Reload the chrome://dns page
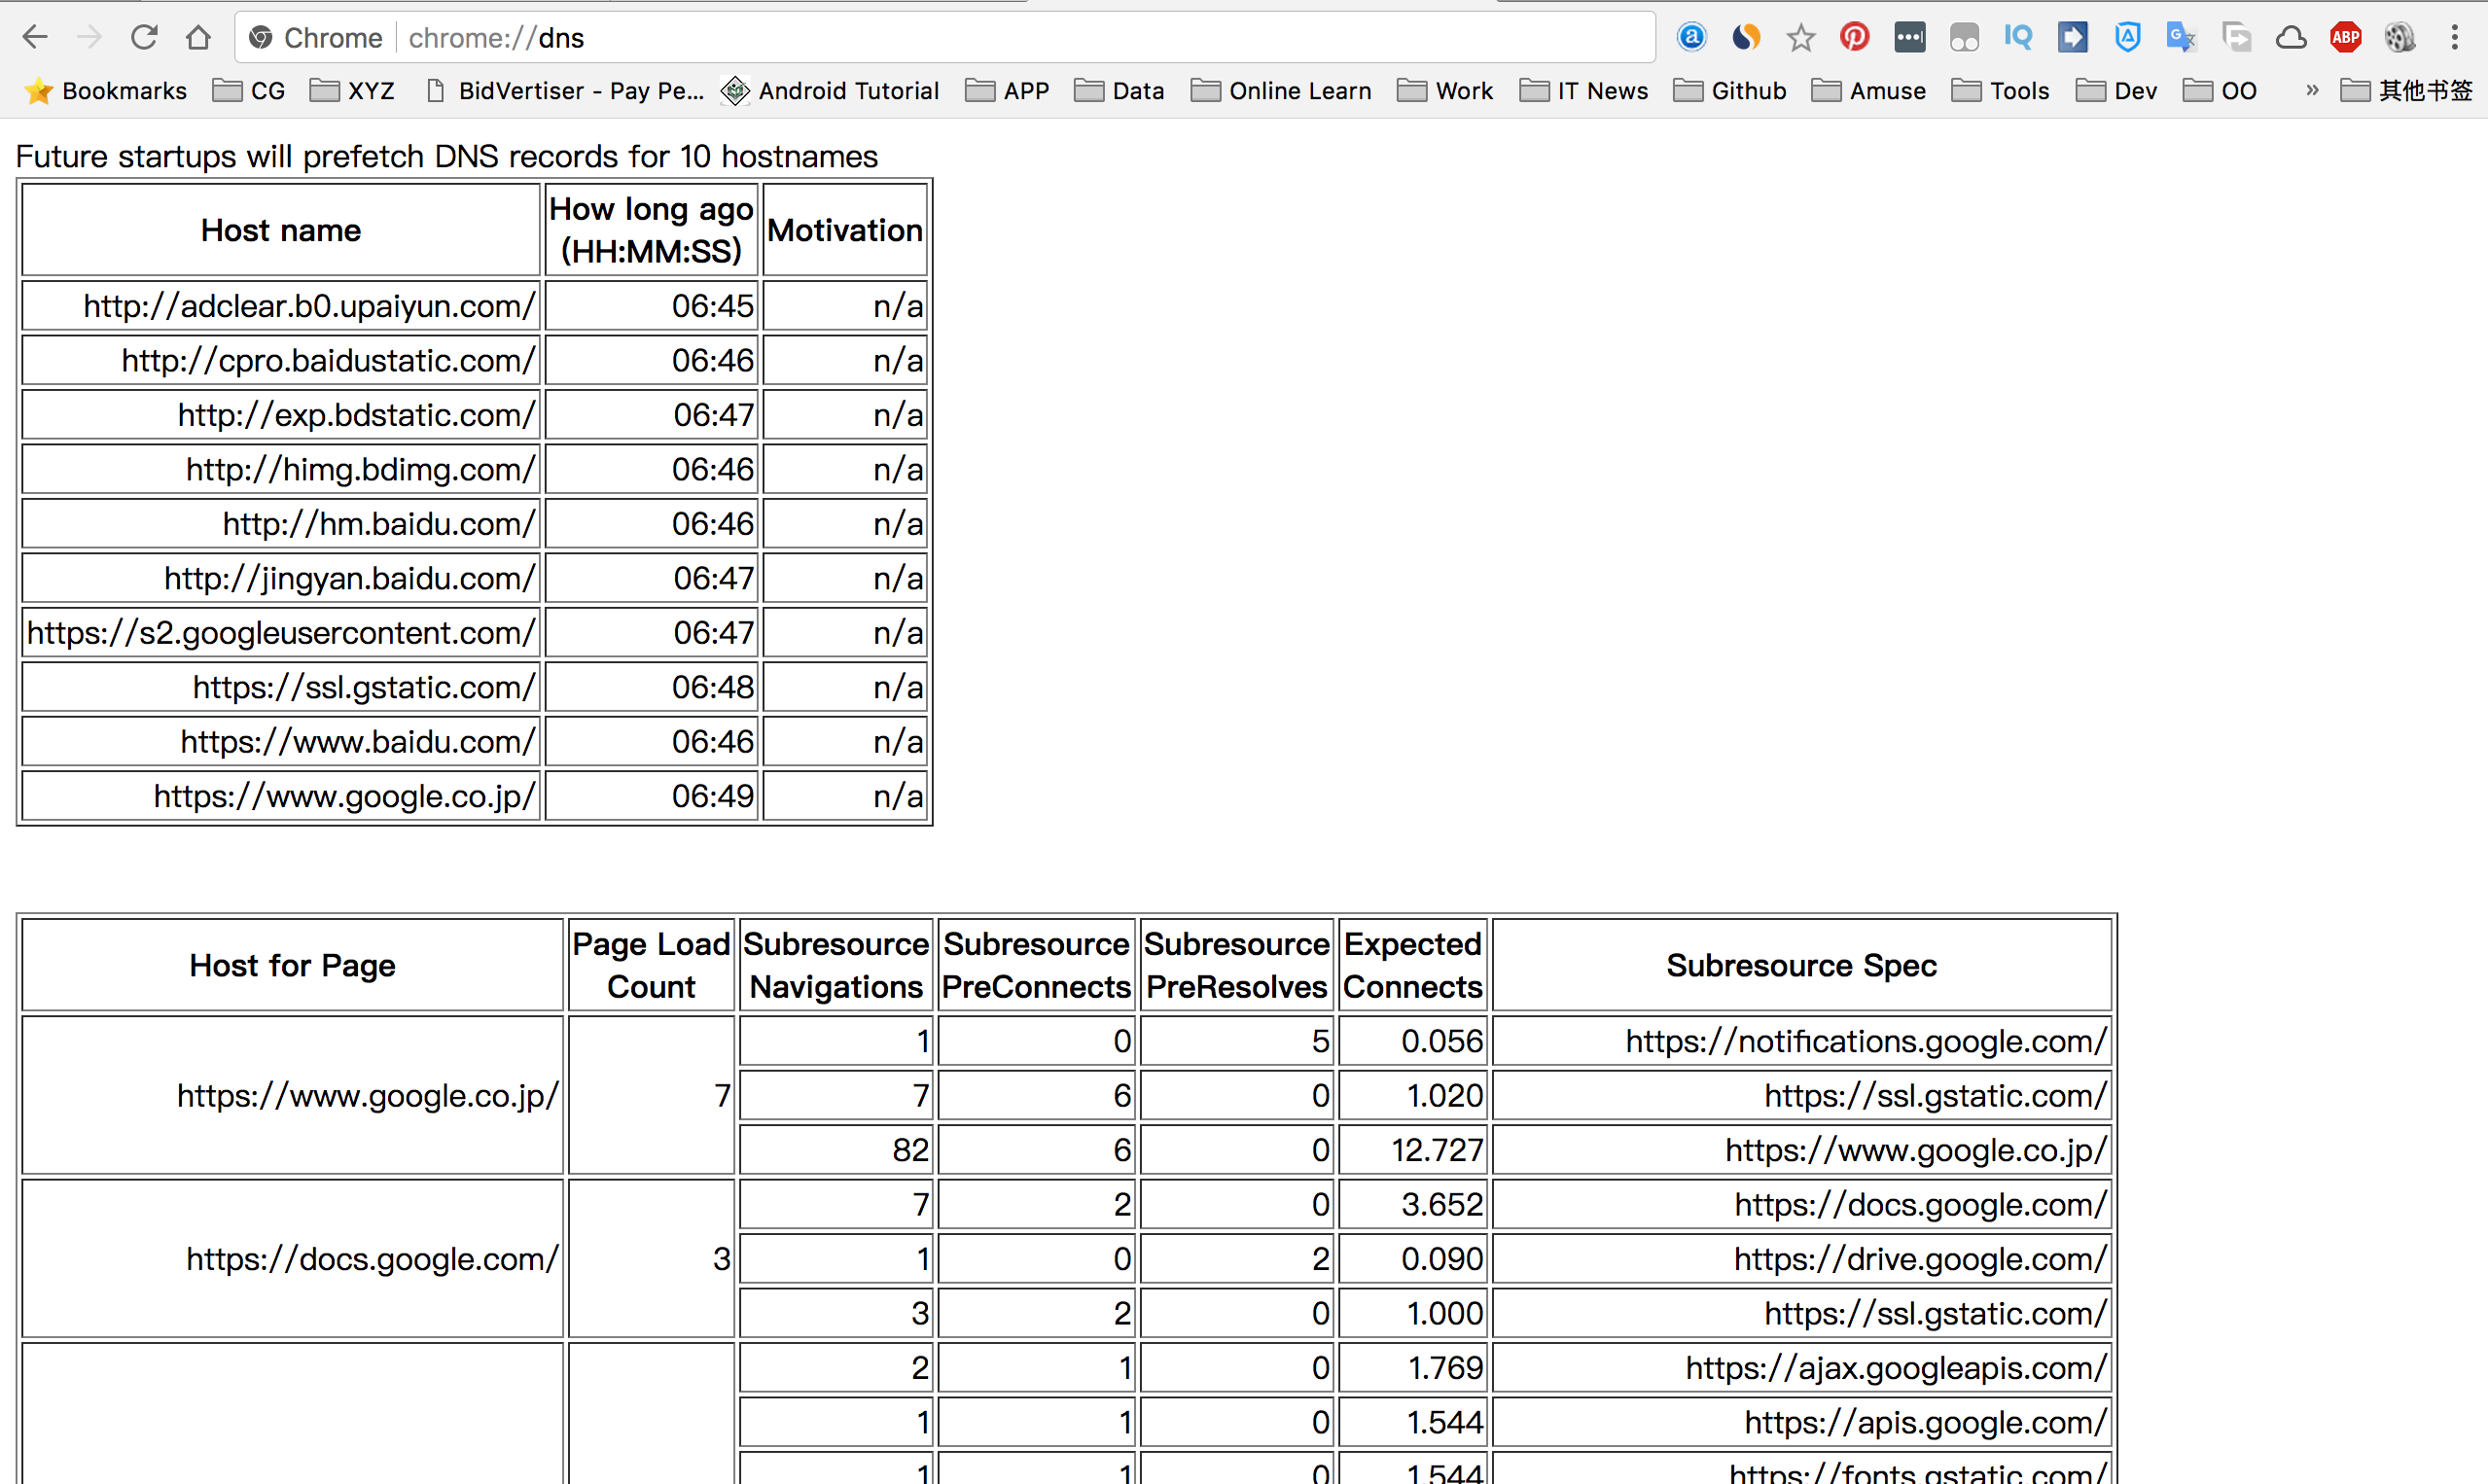The width and height of the screenshot is (2488, 1484). (x=144, y=38)
